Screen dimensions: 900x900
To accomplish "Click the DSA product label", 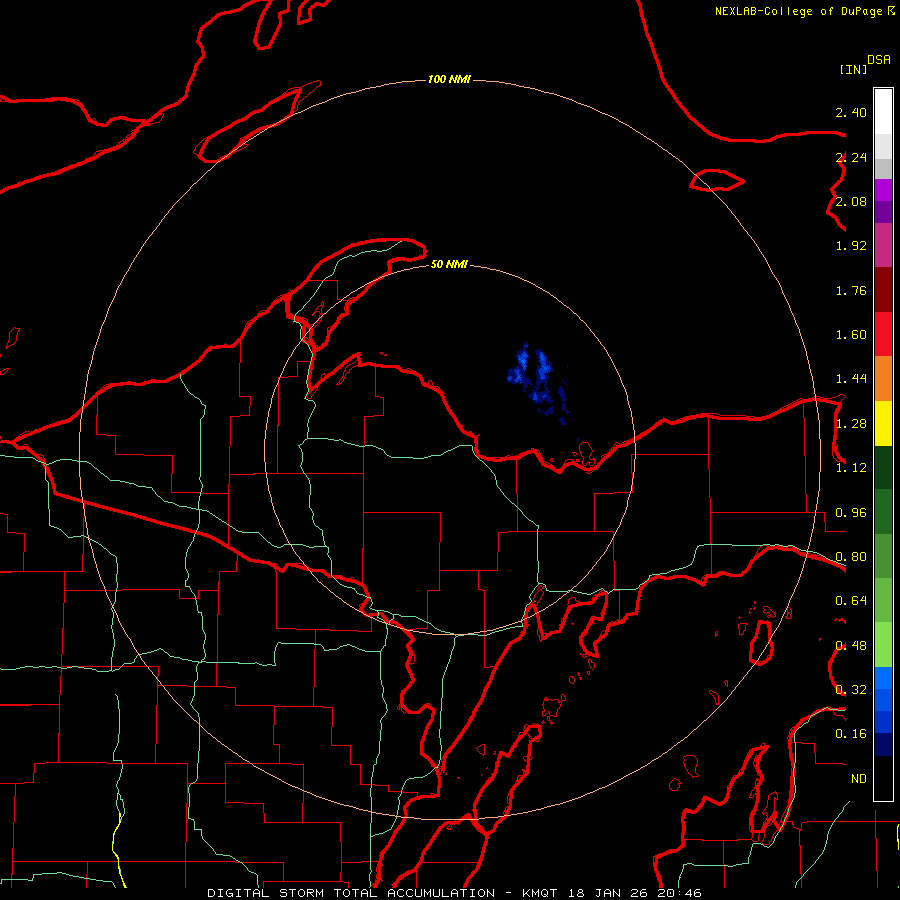I will click(879, 59).
